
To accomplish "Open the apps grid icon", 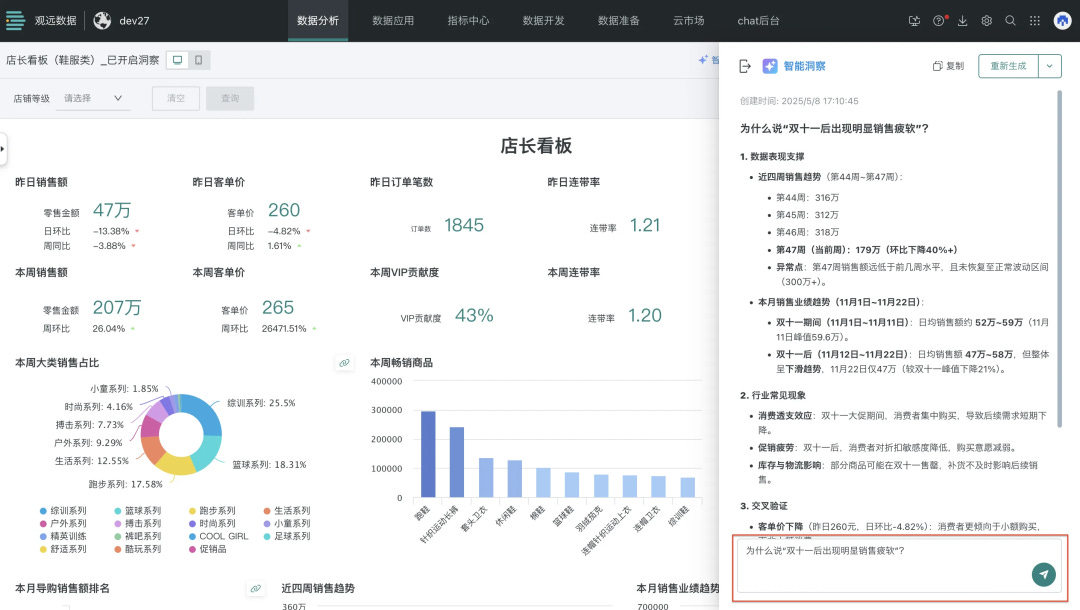I will click(x=1035, y=21).
